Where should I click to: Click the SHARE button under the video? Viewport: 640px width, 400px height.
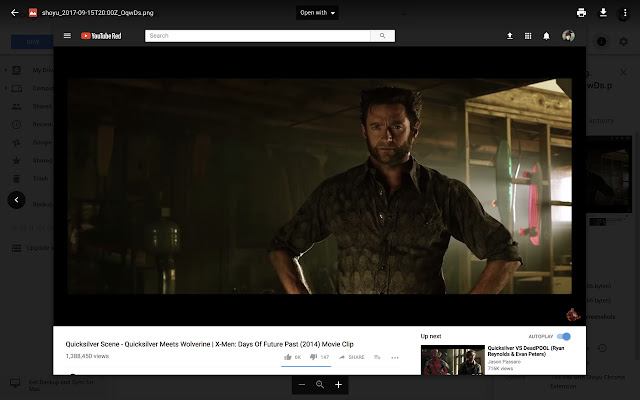tap(352, 357)
